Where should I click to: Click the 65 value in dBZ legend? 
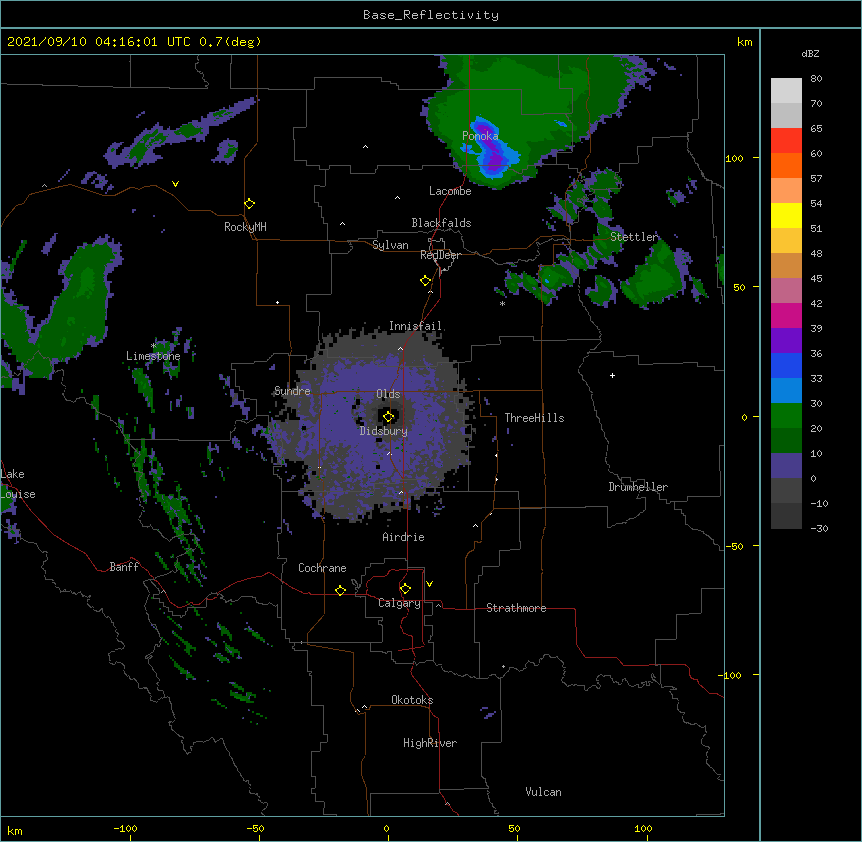tap(816, 128)
